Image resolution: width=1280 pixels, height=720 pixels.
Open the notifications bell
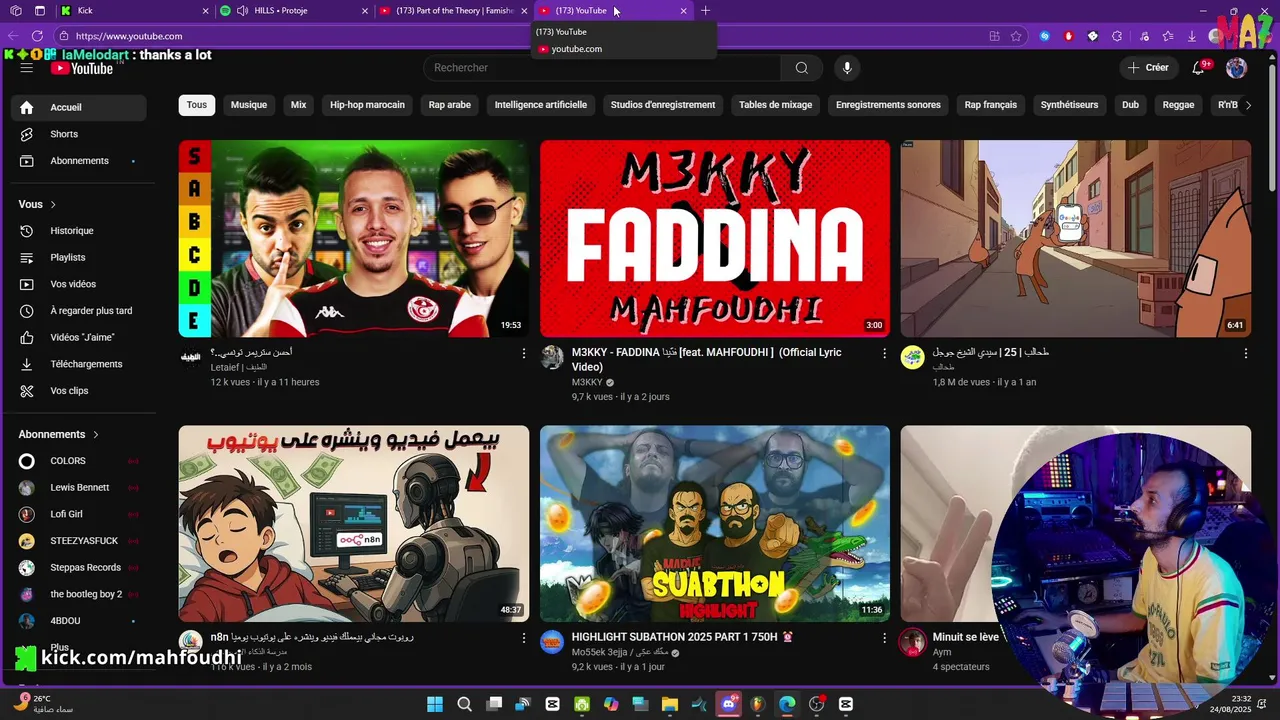tap(1198, 68)
